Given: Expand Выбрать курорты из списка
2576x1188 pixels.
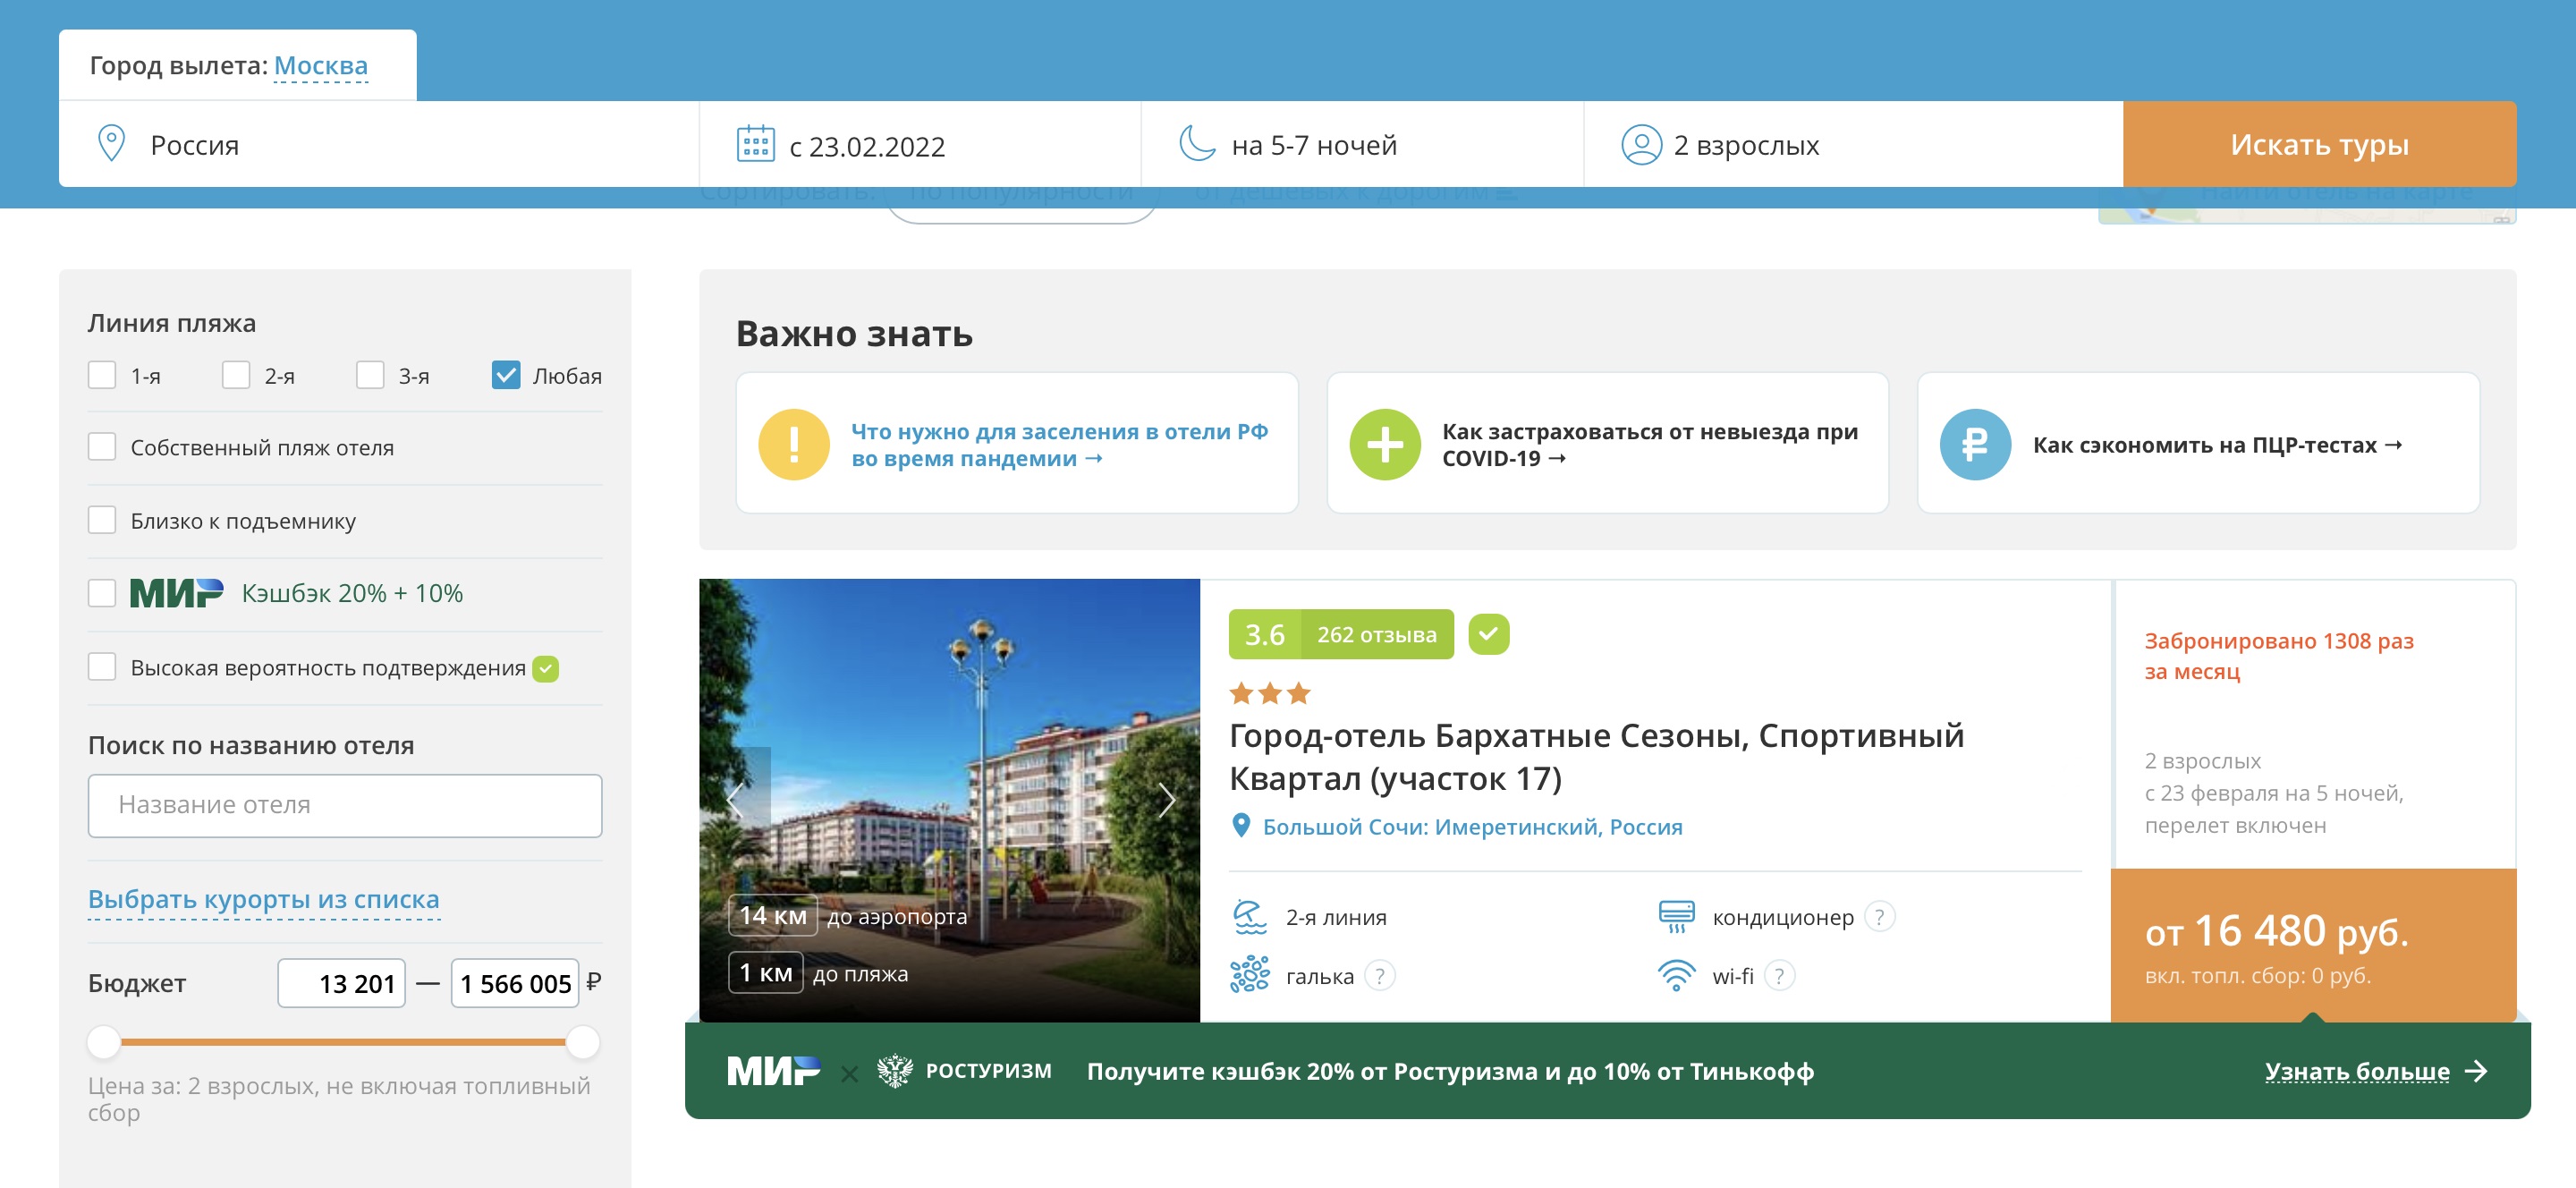Looking at the screenshot, I should [x=264, y=899].
